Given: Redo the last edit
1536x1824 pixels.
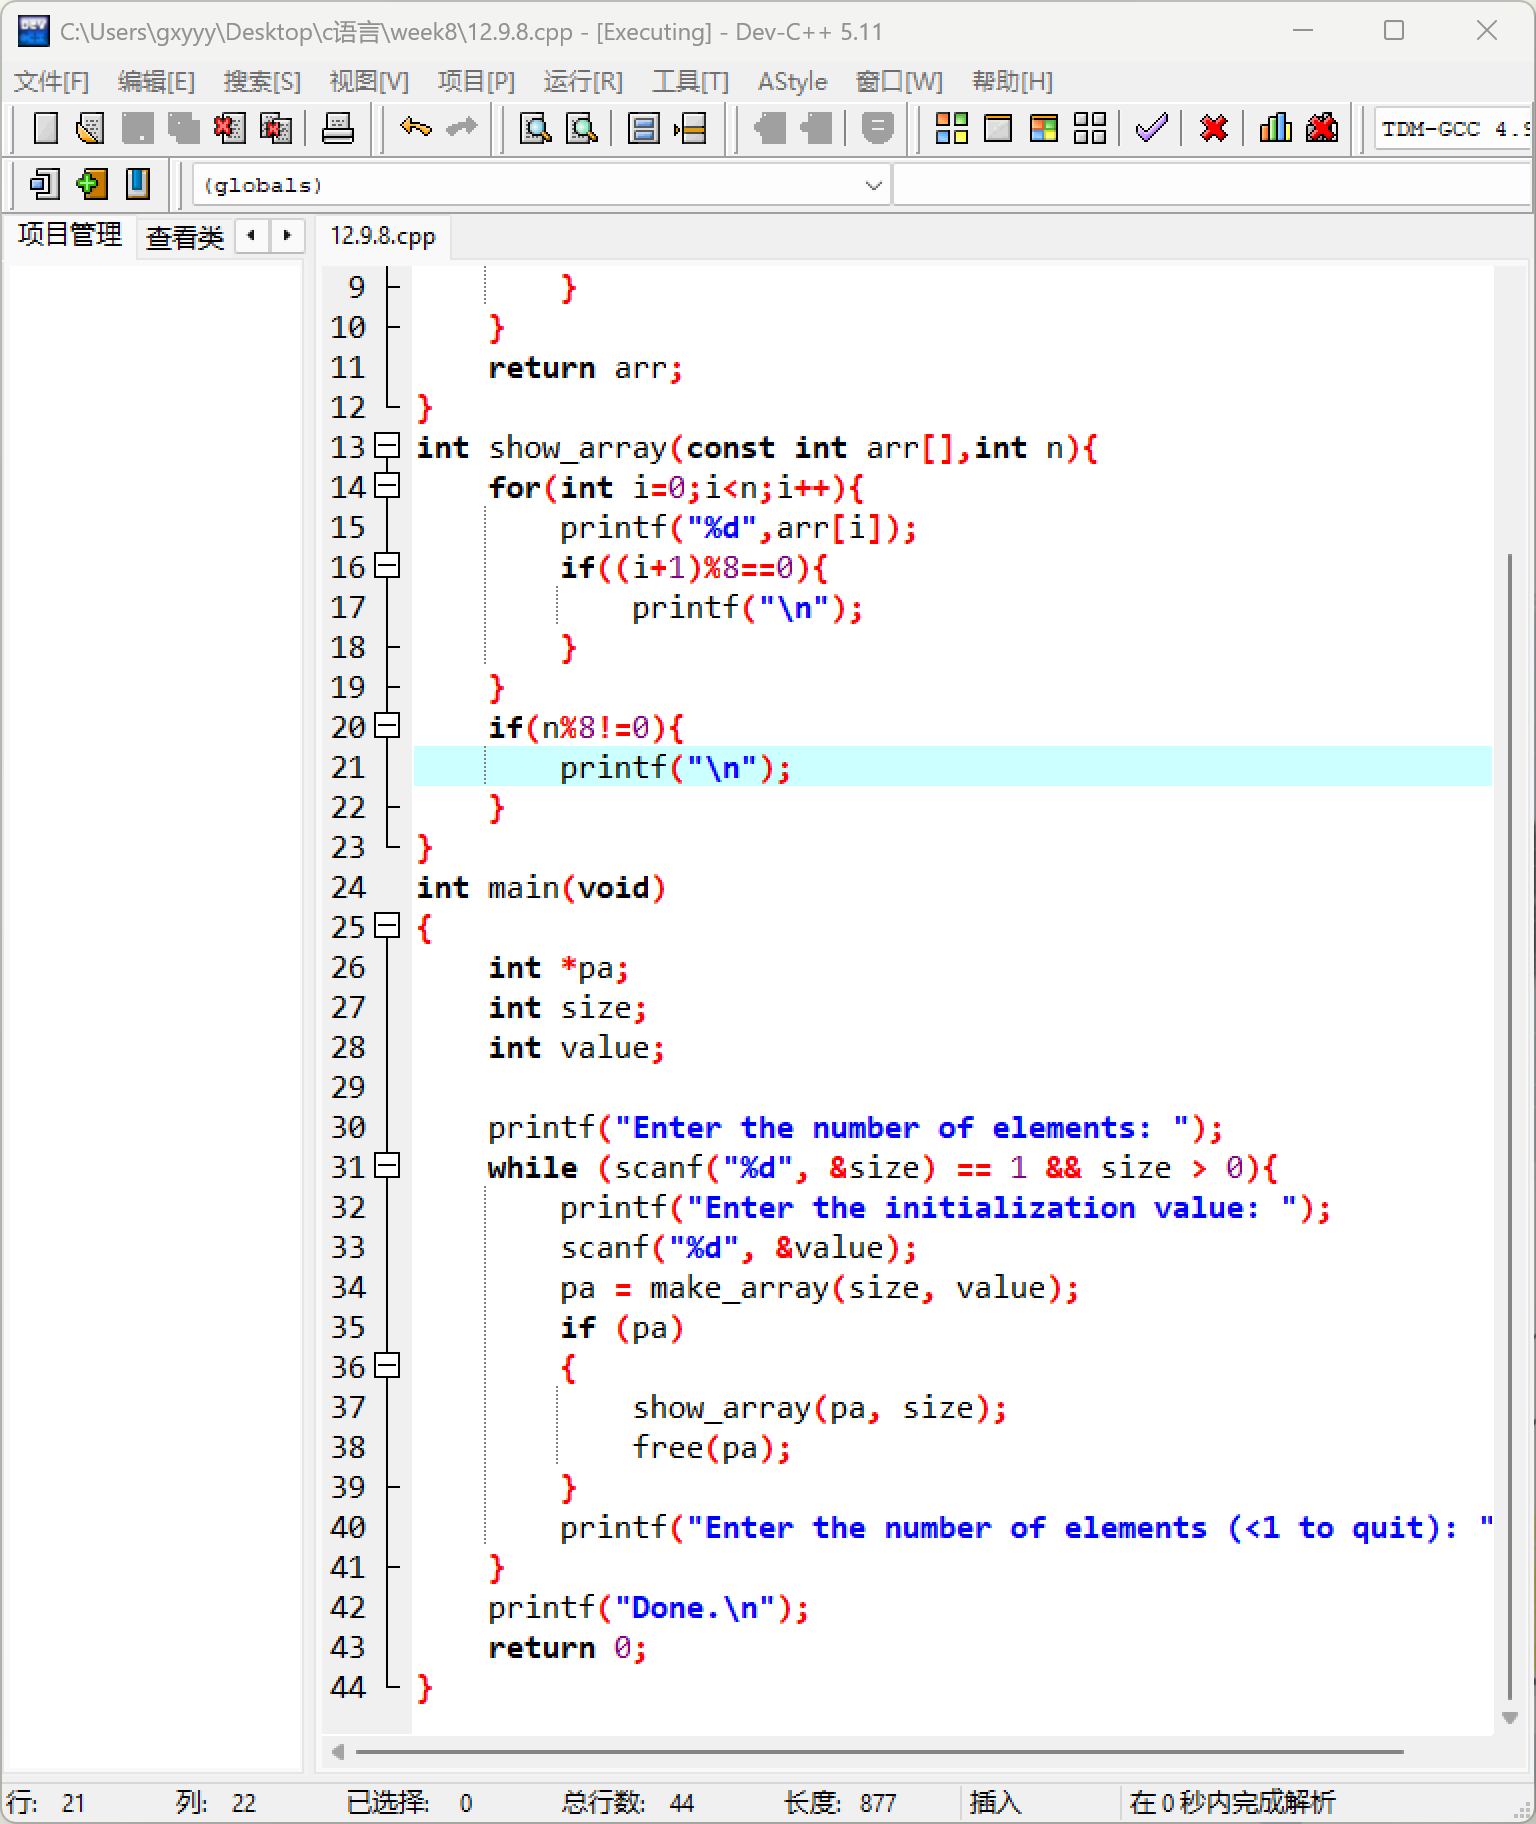Looking at the screenshot, I should pos(461,128).
